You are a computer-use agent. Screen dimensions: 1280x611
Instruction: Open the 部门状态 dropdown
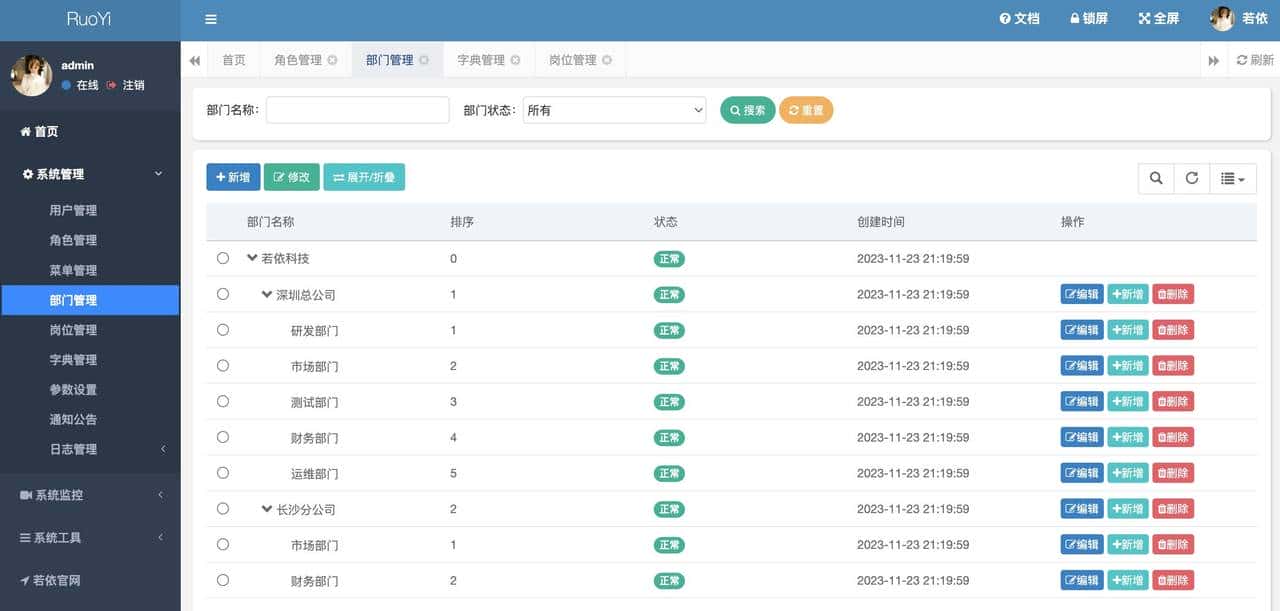pyautogui.click(x=614, y=110)
